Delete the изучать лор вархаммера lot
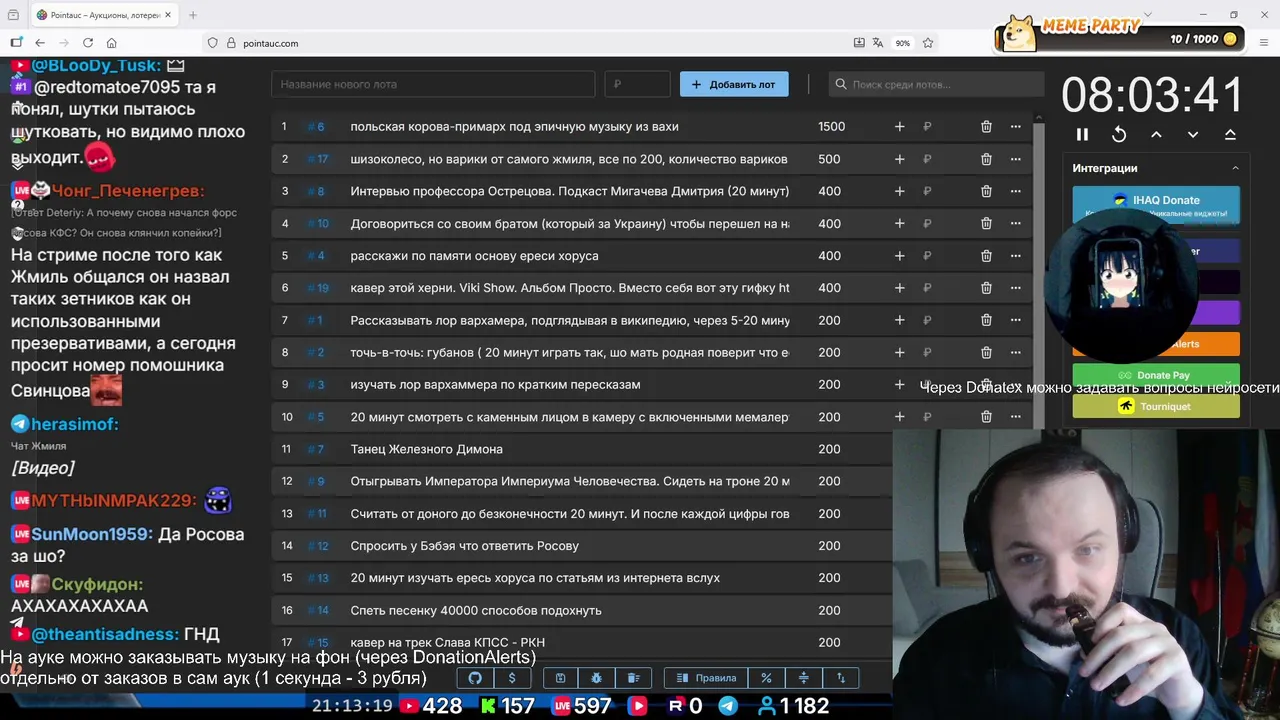 [986, 385]
